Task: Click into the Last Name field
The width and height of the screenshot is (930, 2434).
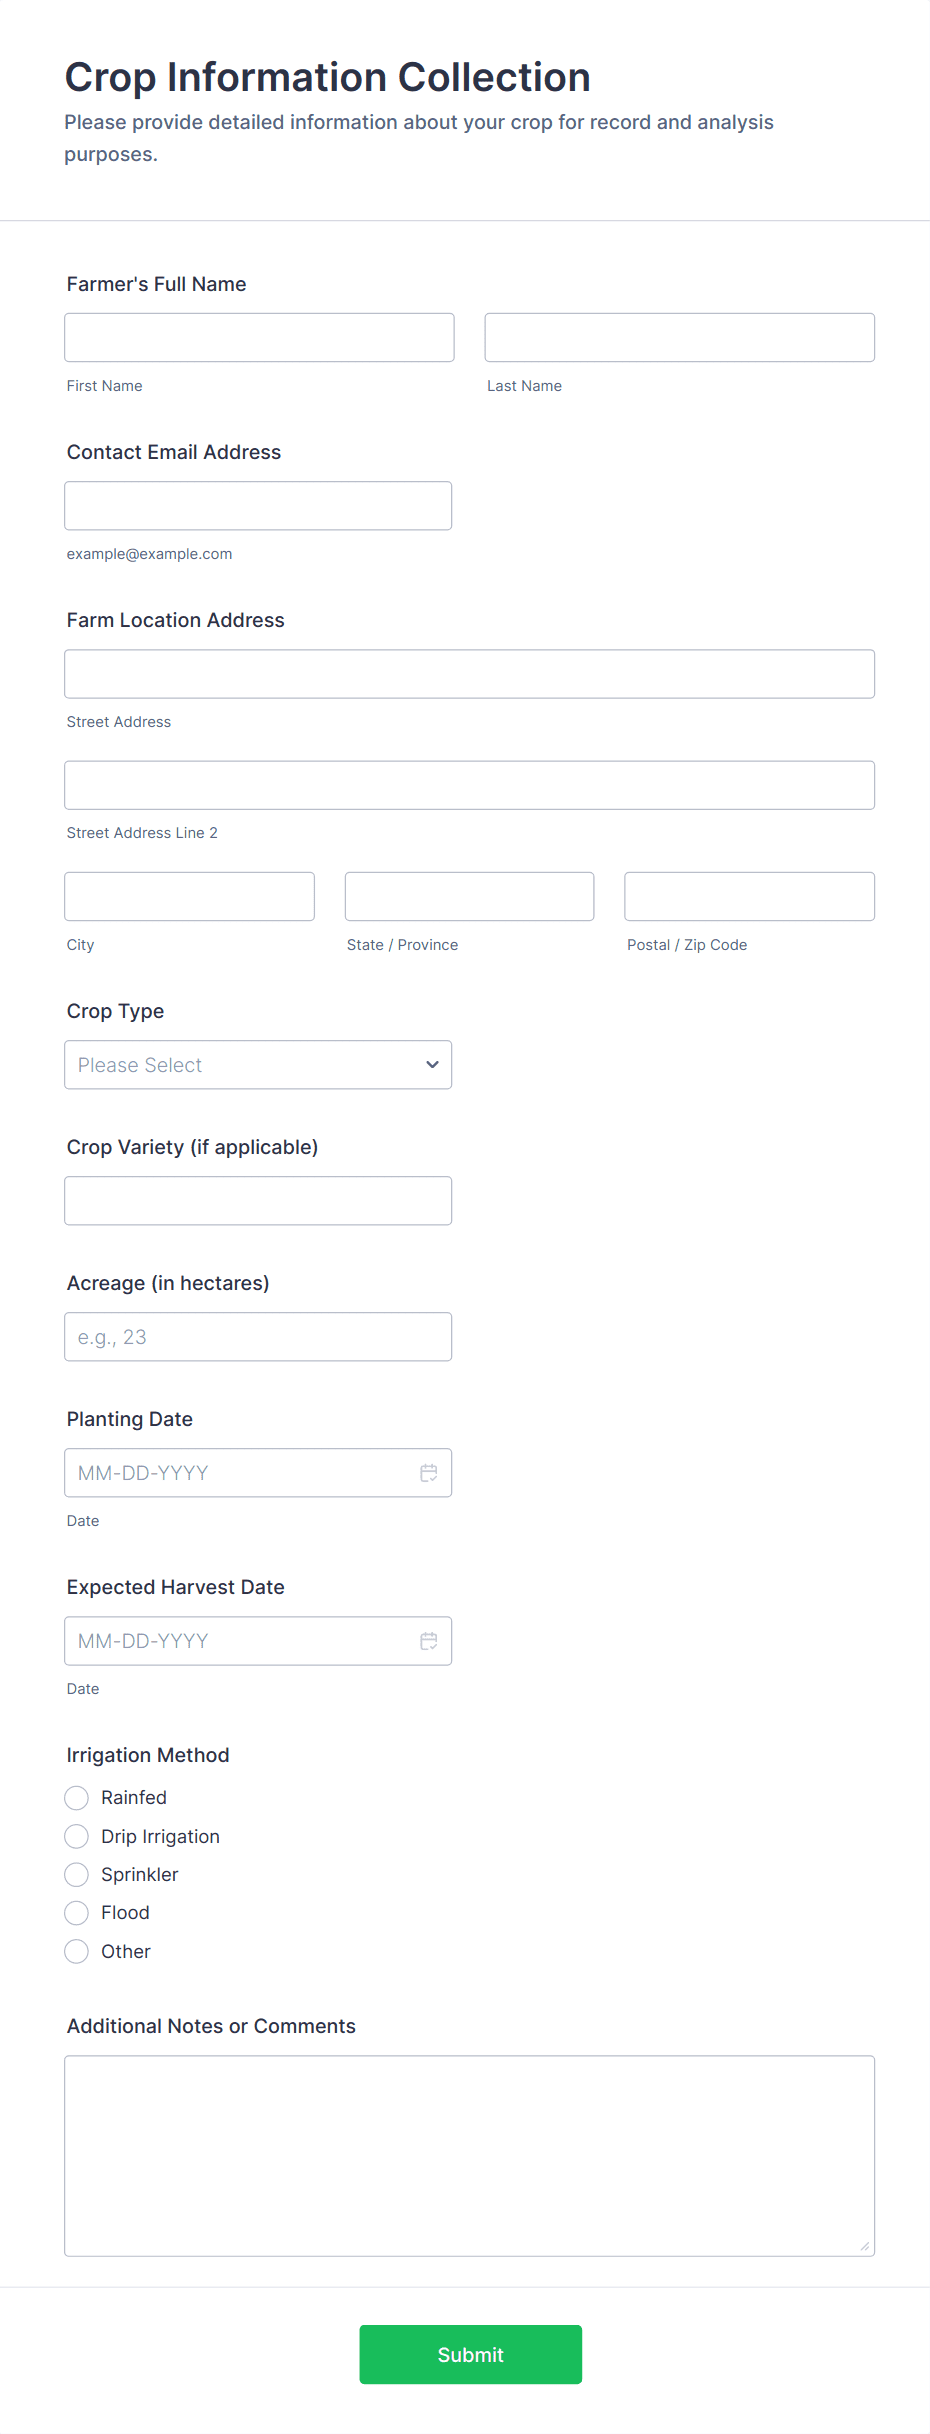Action: point(678,337)
